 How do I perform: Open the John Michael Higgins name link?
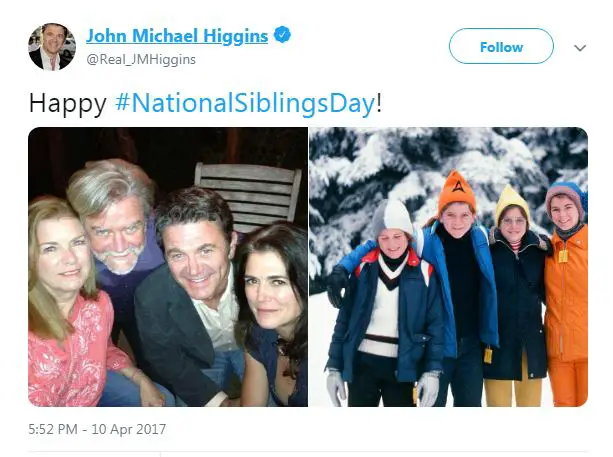[177, 36]
